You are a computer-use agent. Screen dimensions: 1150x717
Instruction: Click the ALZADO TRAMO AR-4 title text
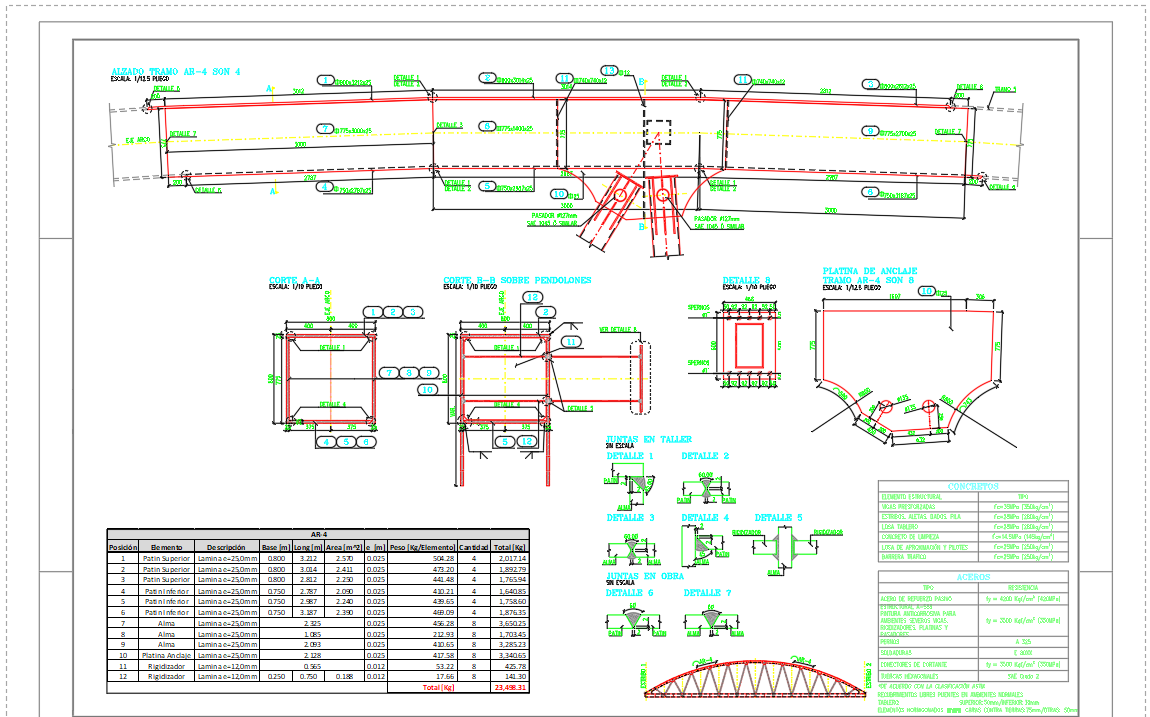[x=176, y=71]
